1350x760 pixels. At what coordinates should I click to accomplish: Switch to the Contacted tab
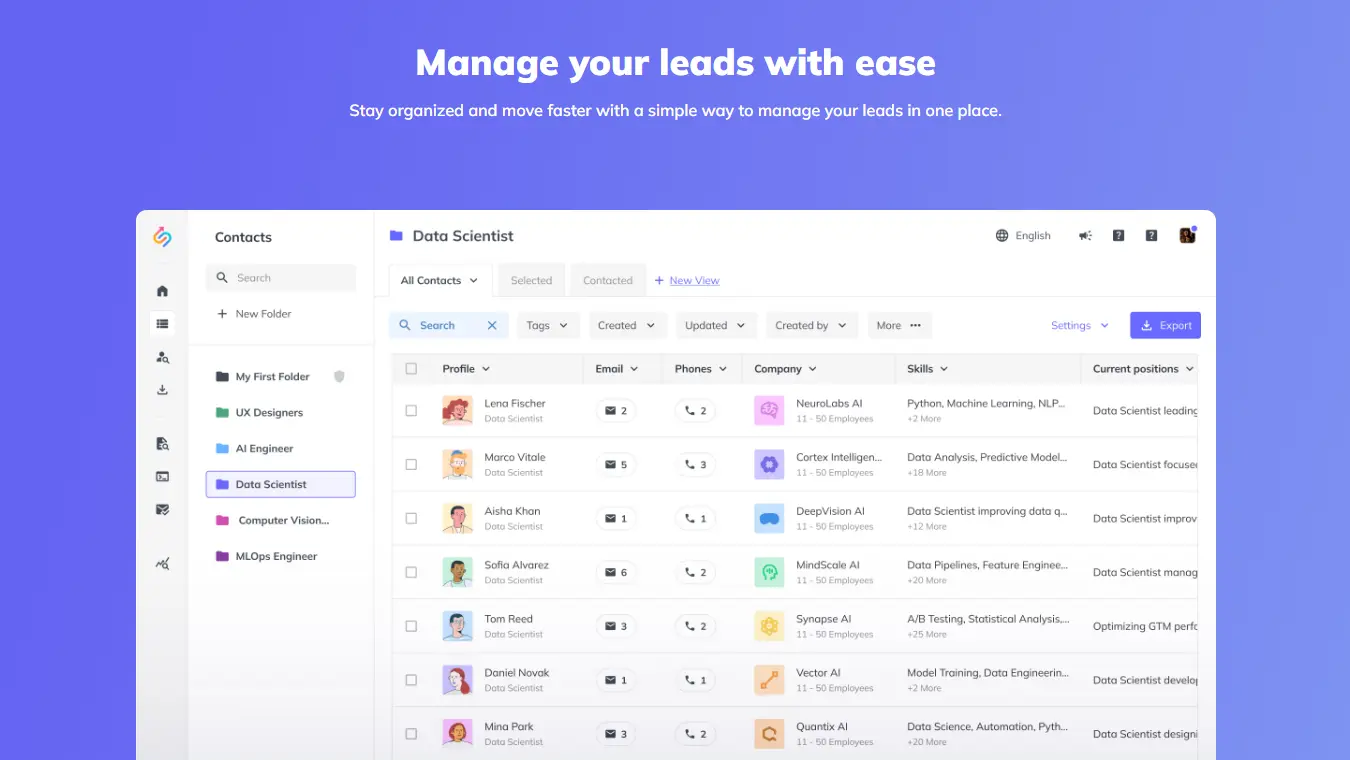coord(607,280)
